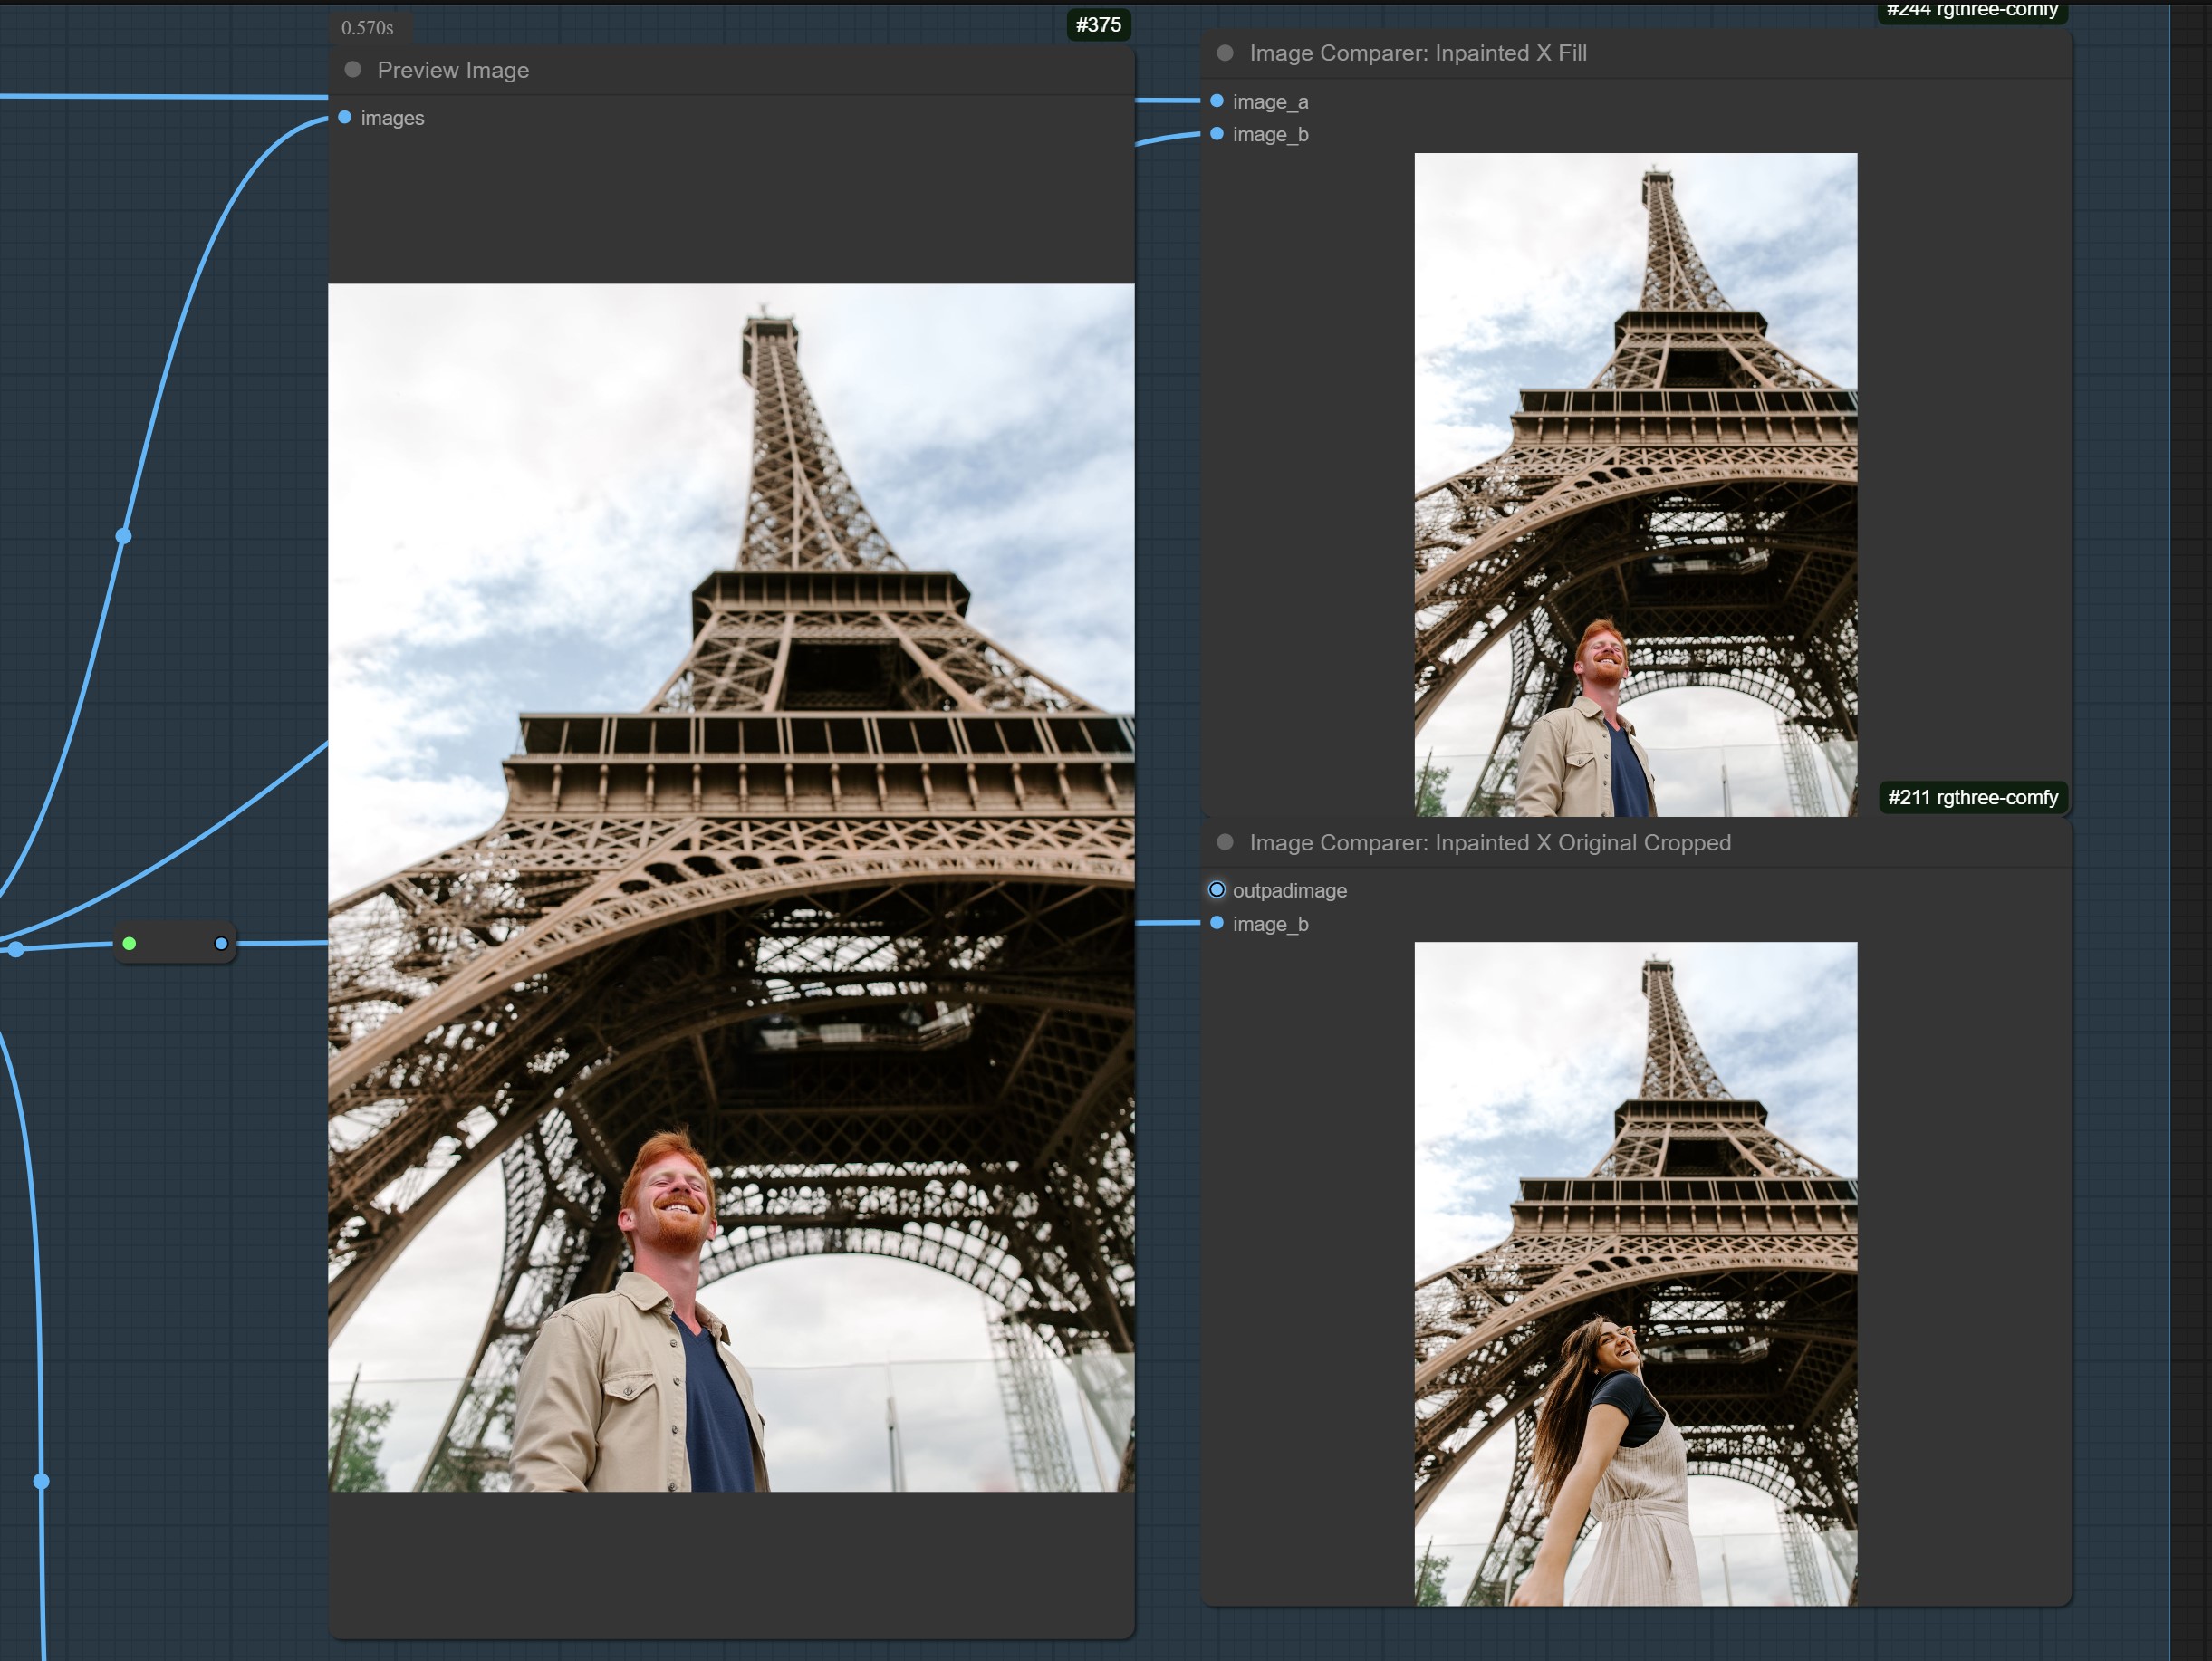Click image_b socket on Original Cropped comparer

point(1217,923)
